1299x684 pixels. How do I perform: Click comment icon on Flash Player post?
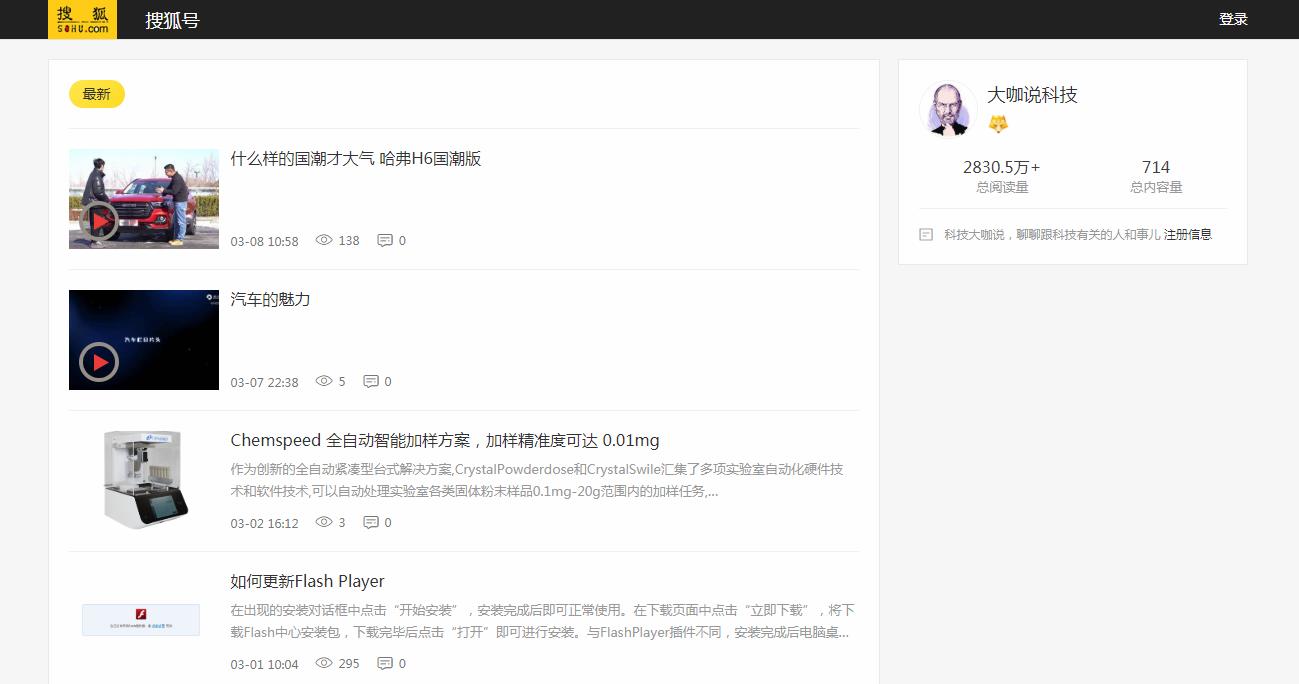click(385, 663)
